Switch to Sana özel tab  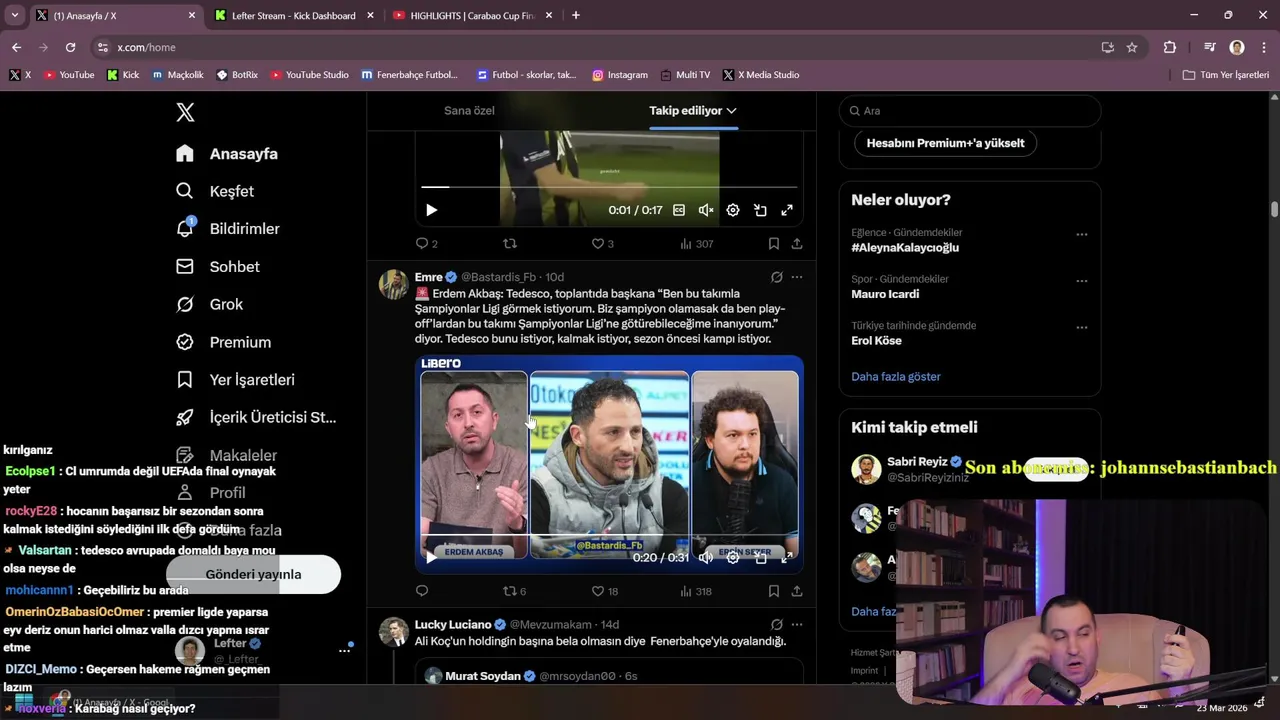[469, 110]
